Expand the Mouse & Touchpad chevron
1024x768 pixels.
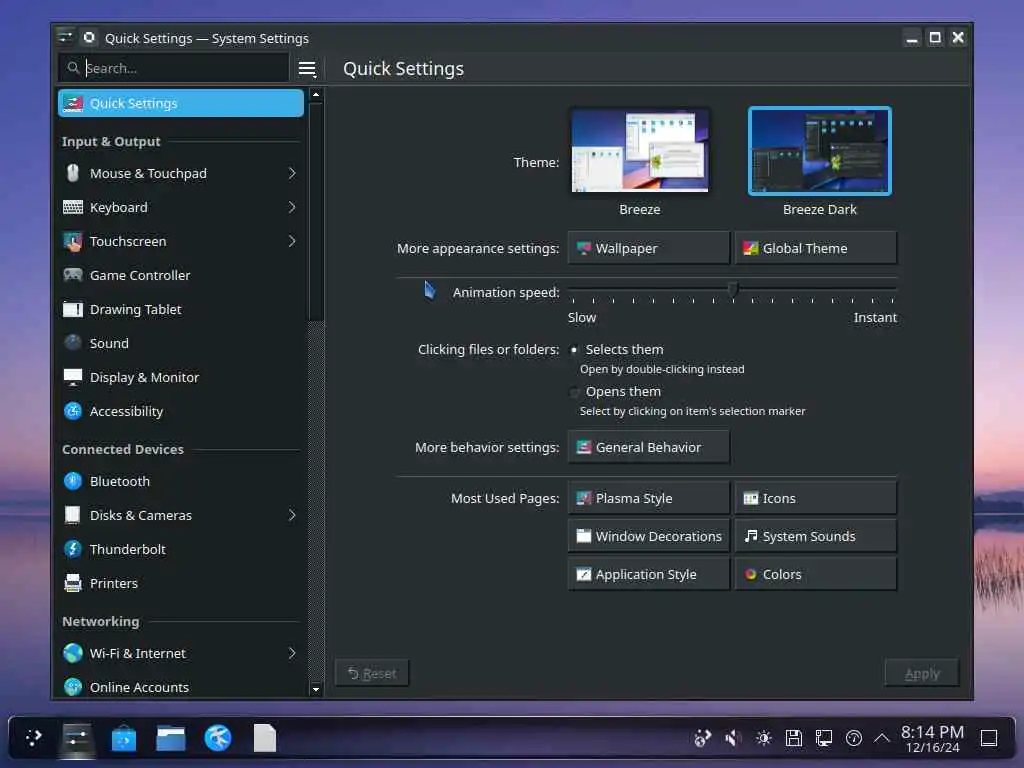point(292,173)
